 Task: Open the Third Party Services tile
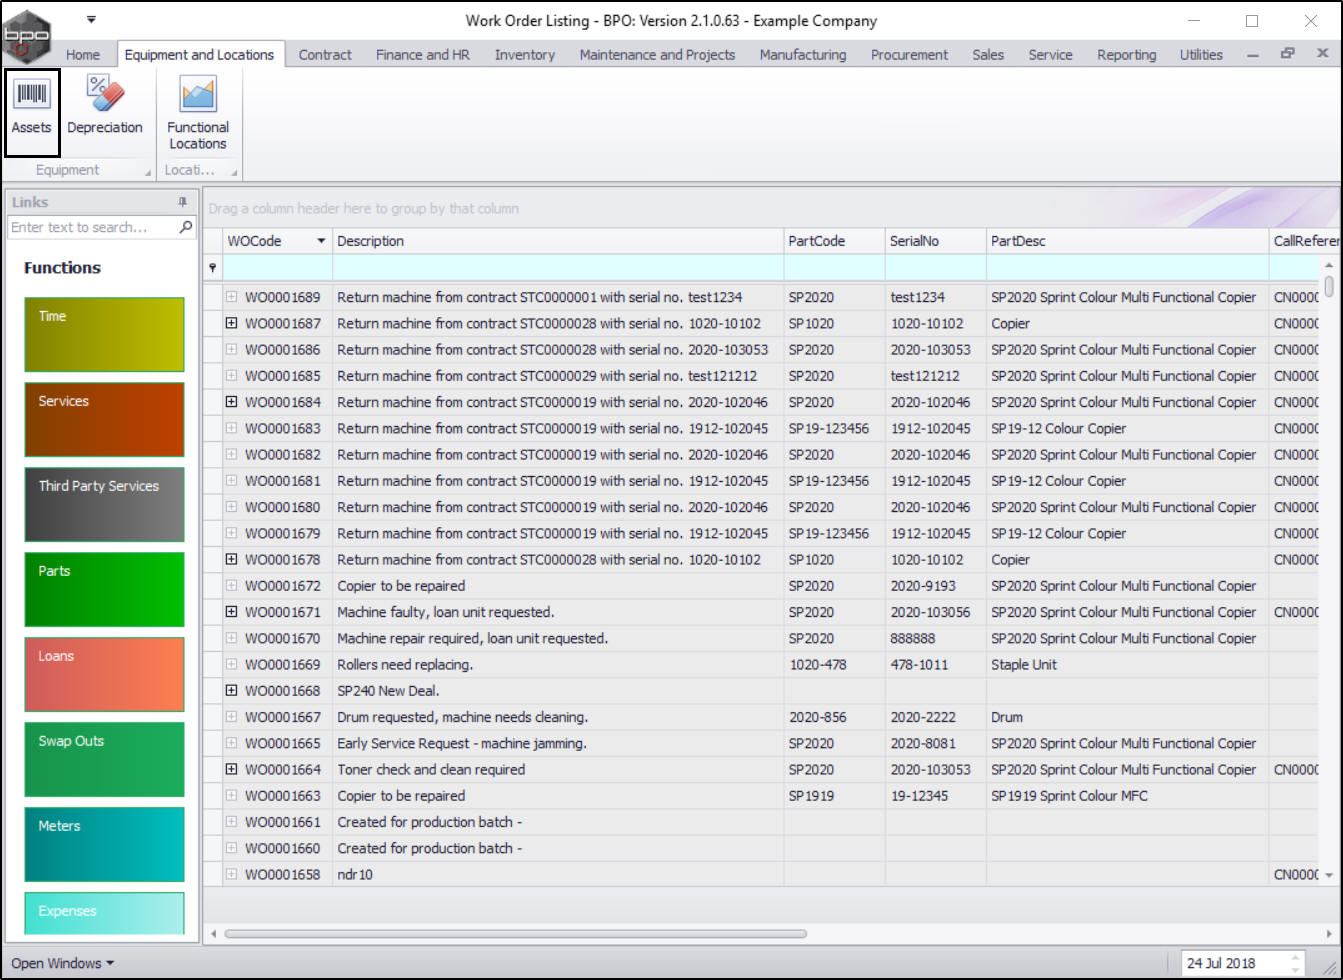point(104,504)
